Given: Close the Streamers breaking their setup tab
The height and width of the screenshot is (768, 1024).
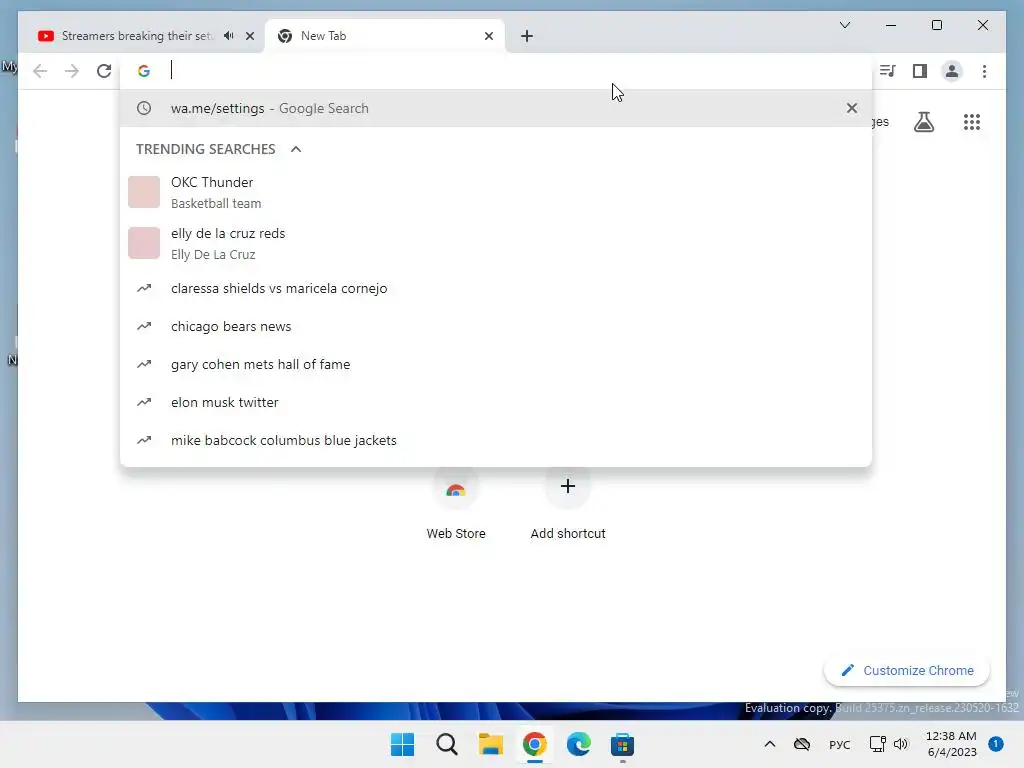Looking at the screenshot, I should 249,36.
